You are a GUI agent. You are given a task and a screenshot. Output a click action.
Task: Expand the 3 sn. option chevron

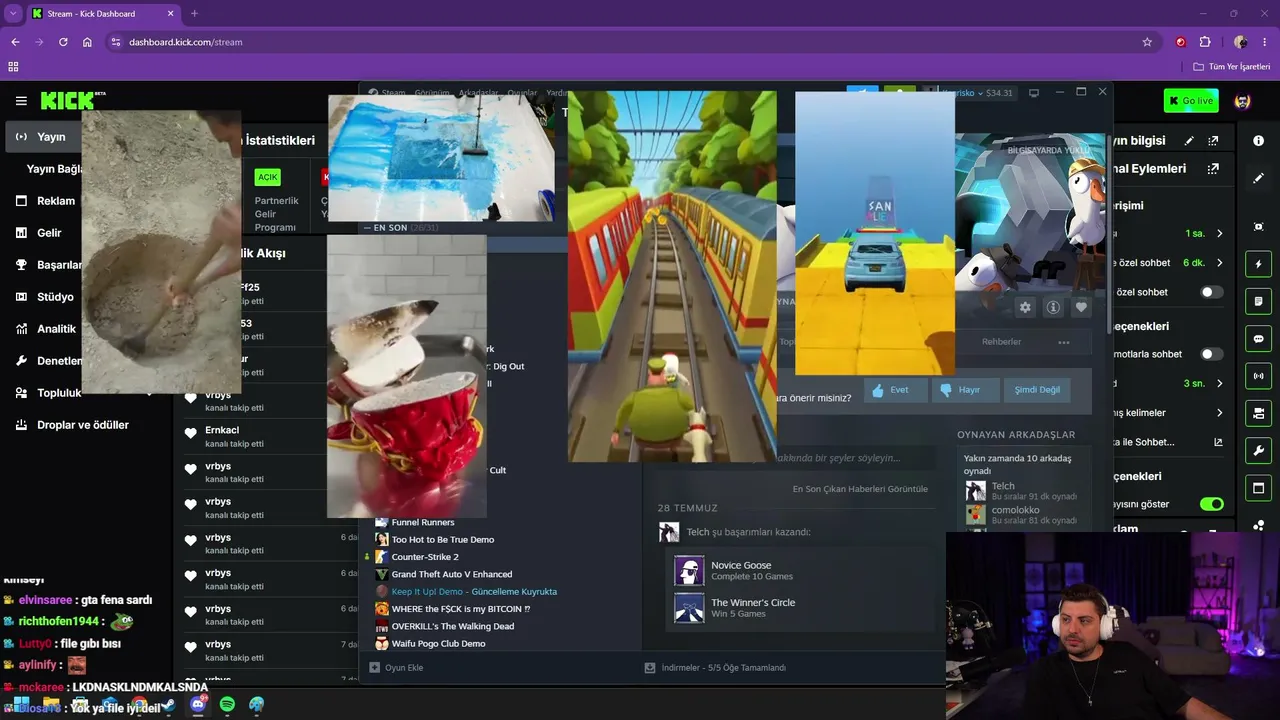(1219, 383)
